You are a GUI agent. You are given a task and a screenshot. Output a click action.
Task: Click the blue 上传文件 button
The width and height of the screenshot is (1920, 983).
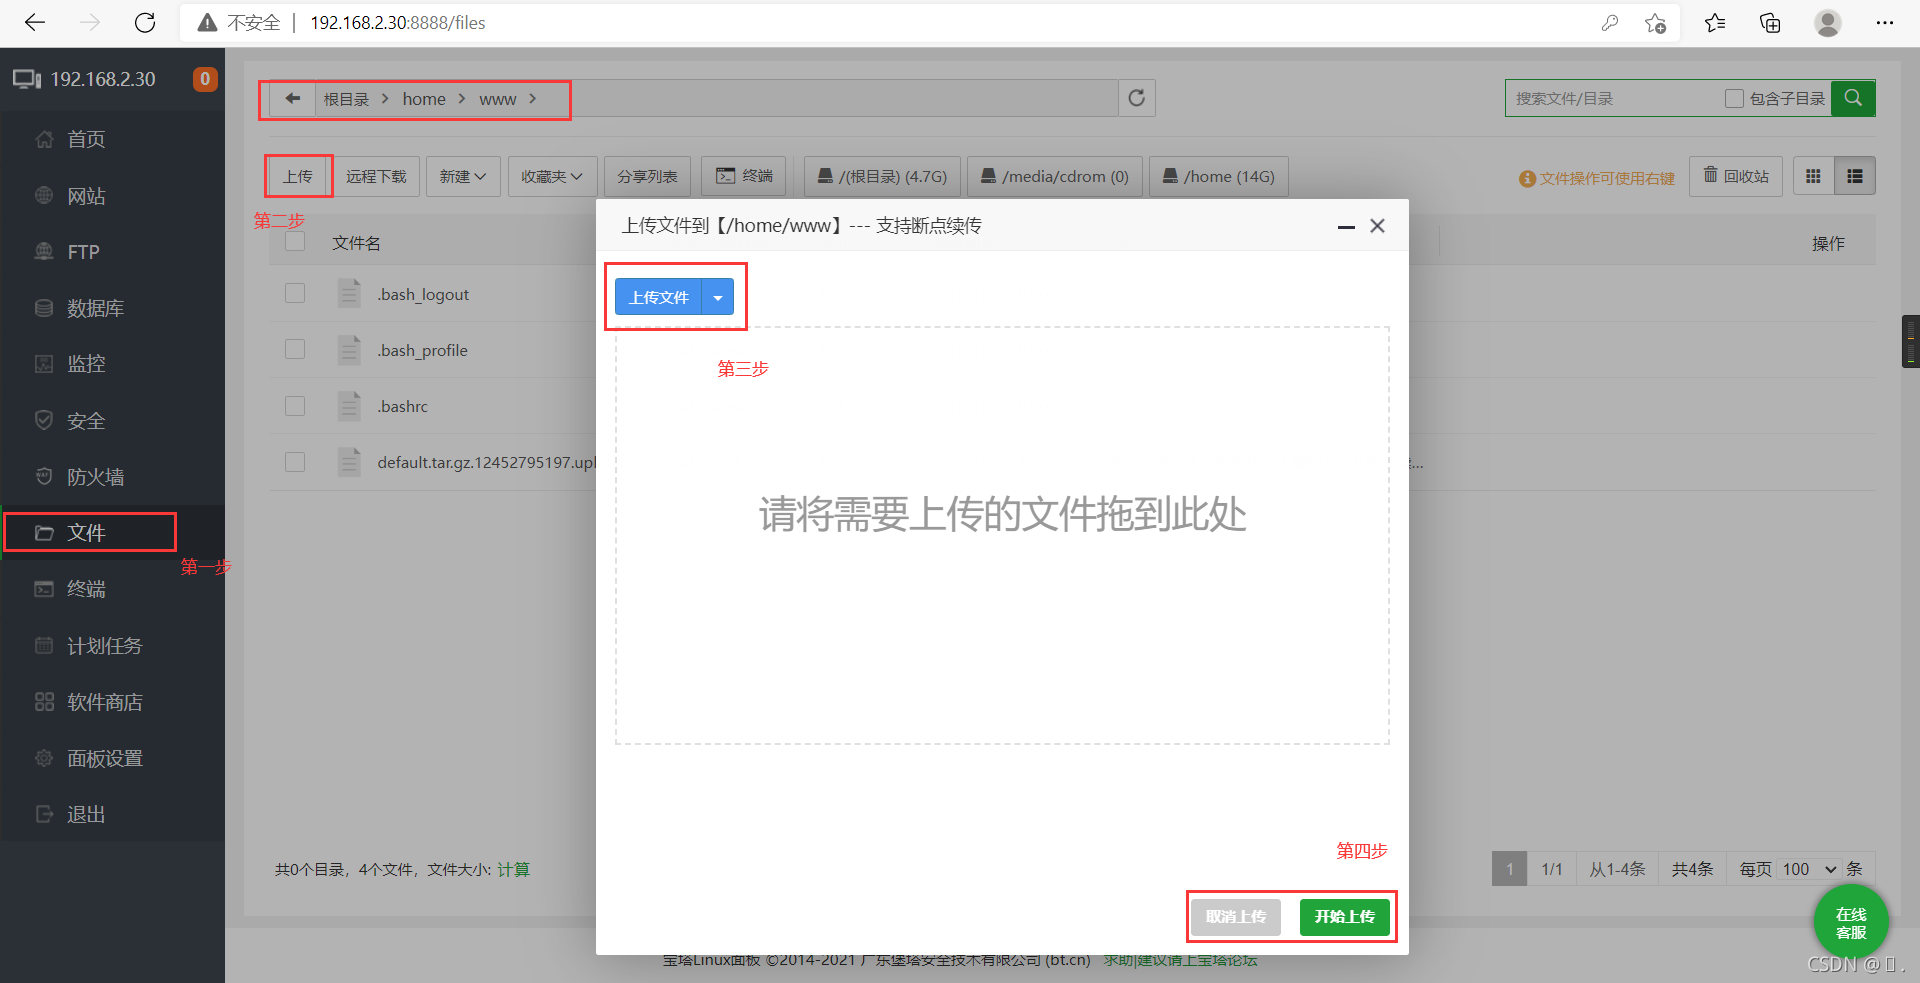pos(659,297)
